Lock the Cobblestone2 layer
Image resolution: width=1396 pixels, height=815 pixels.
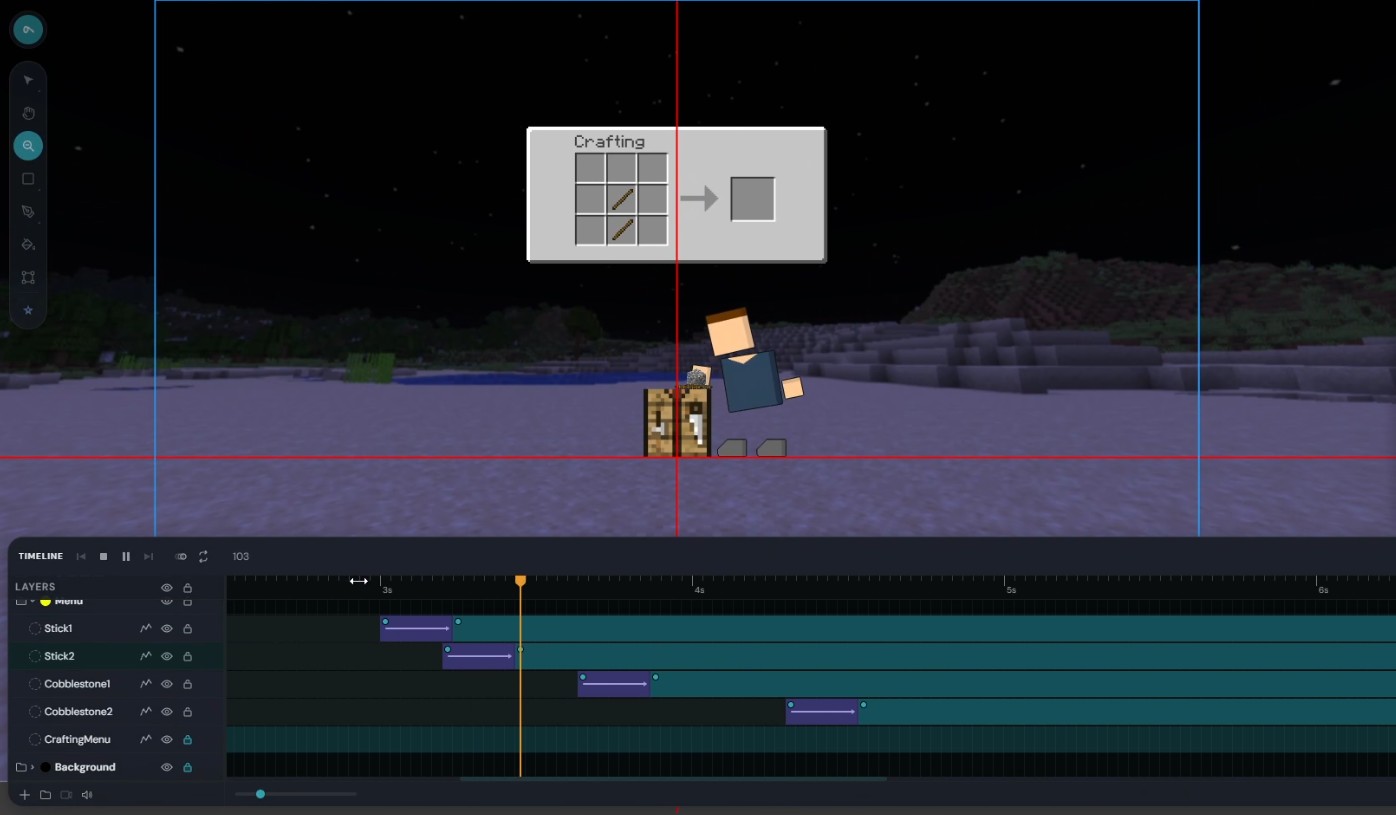(x=187, y=712)
